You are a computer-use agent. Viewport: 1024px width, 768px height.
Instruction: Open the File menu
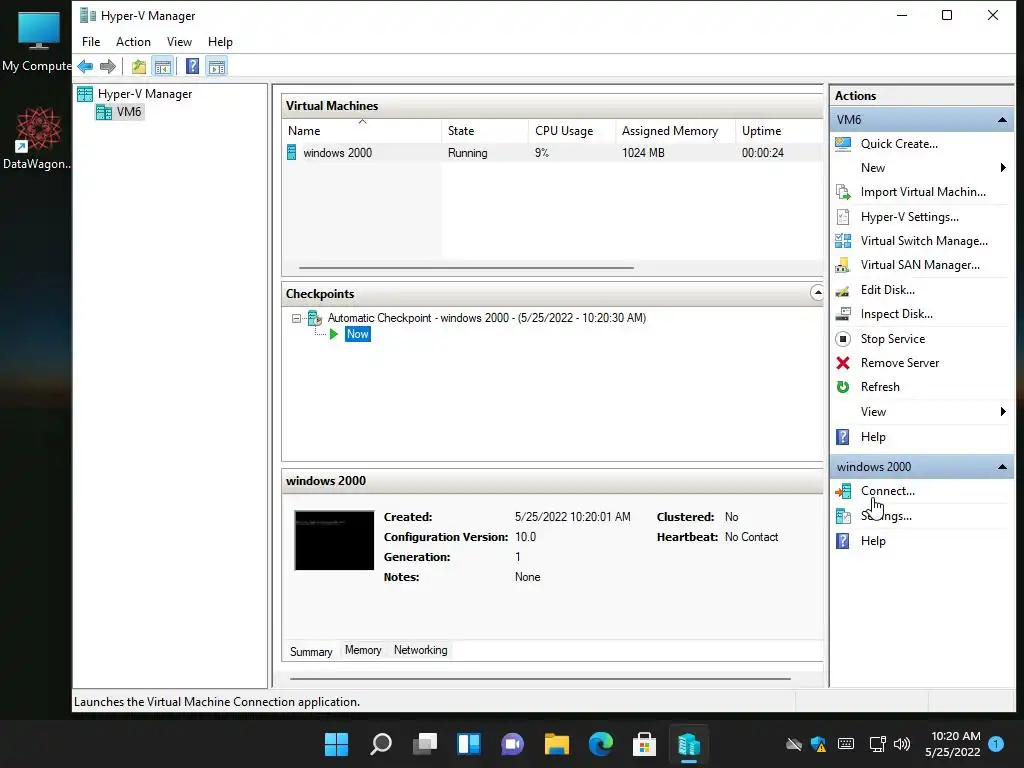tap(91, 42)
